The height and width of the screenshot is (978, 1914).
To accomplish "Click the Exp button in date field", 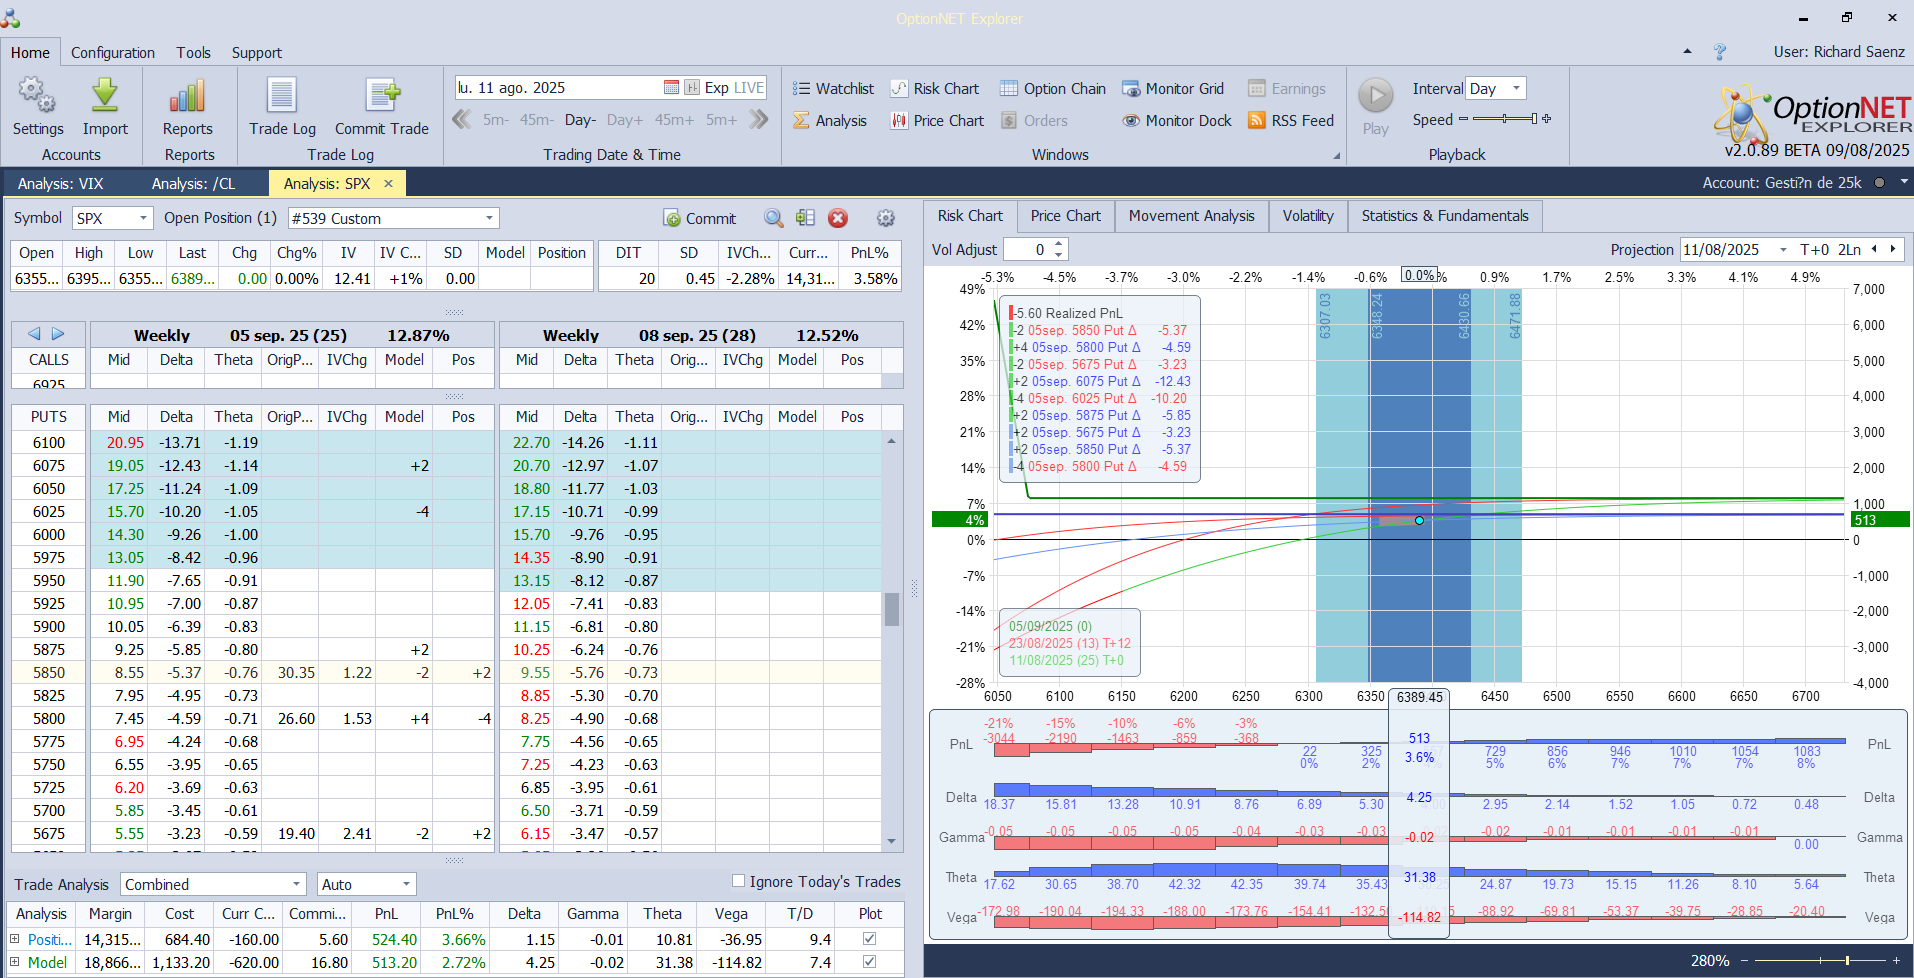I will [x=717, y=88].
